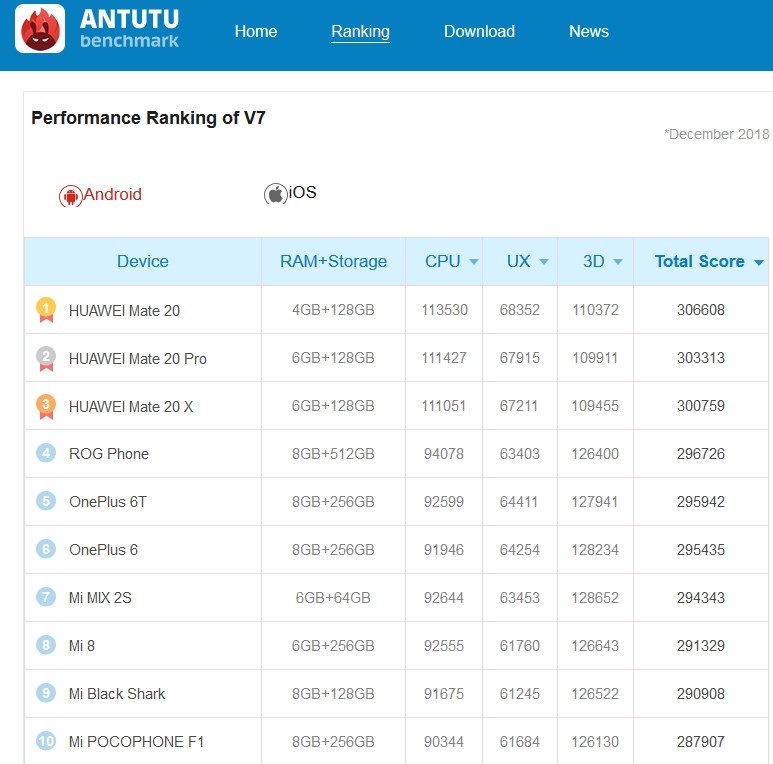The height and width of the screenshot is (764, 773).
Task: Switch to the Android ranking tab
Action: [x=111, y=194]
